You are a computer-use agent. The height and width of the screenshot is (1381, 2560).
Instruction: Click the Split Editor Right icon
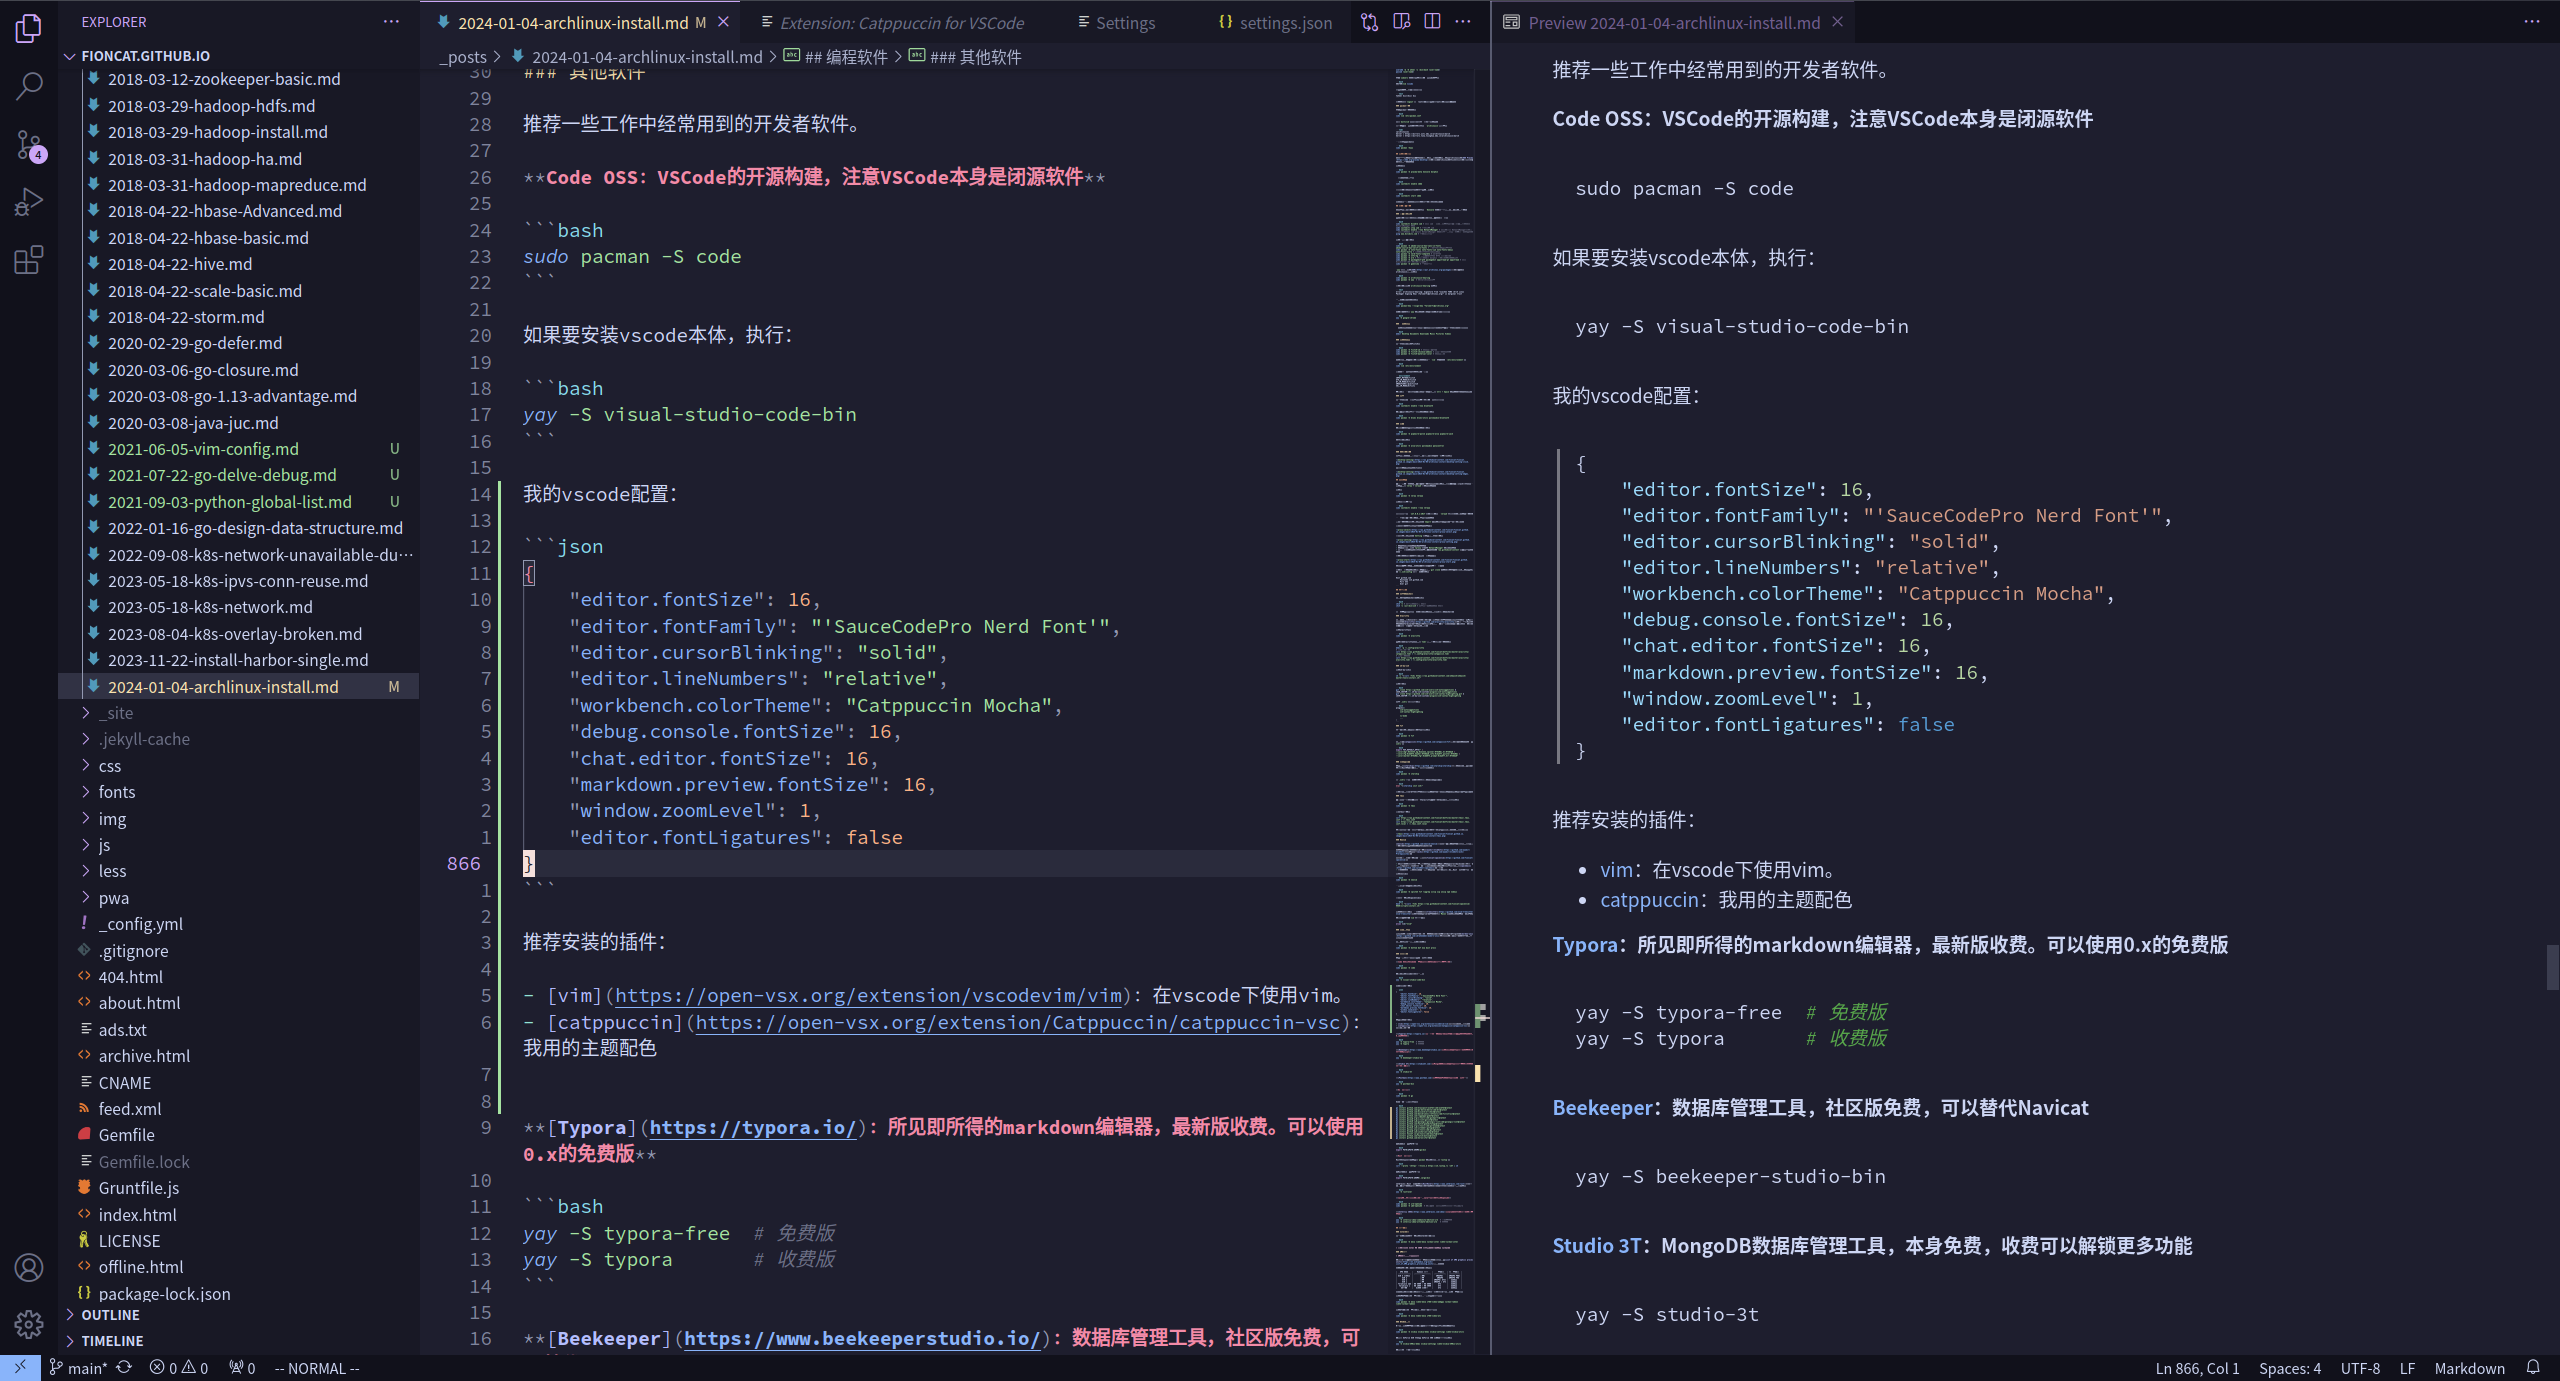coord(1432,22)
